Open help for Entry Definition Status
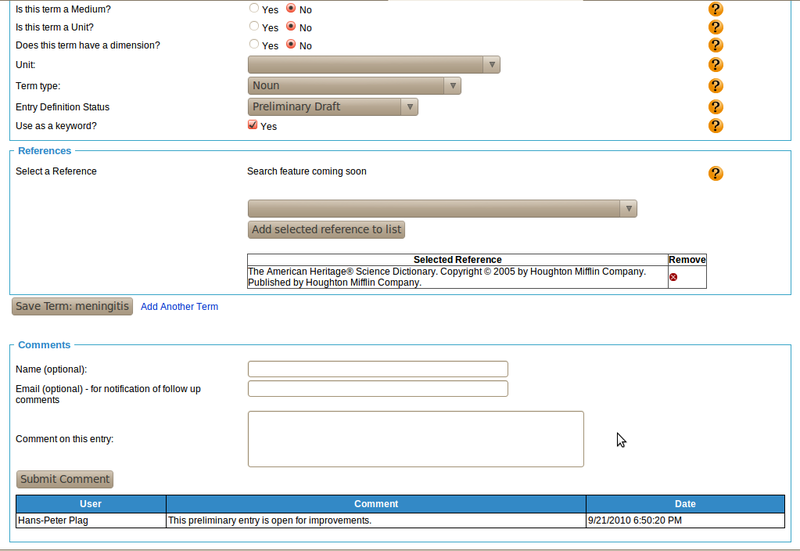The width and height of the screenshot is (800, 551). pyautogui.click(x=715, y=107)
